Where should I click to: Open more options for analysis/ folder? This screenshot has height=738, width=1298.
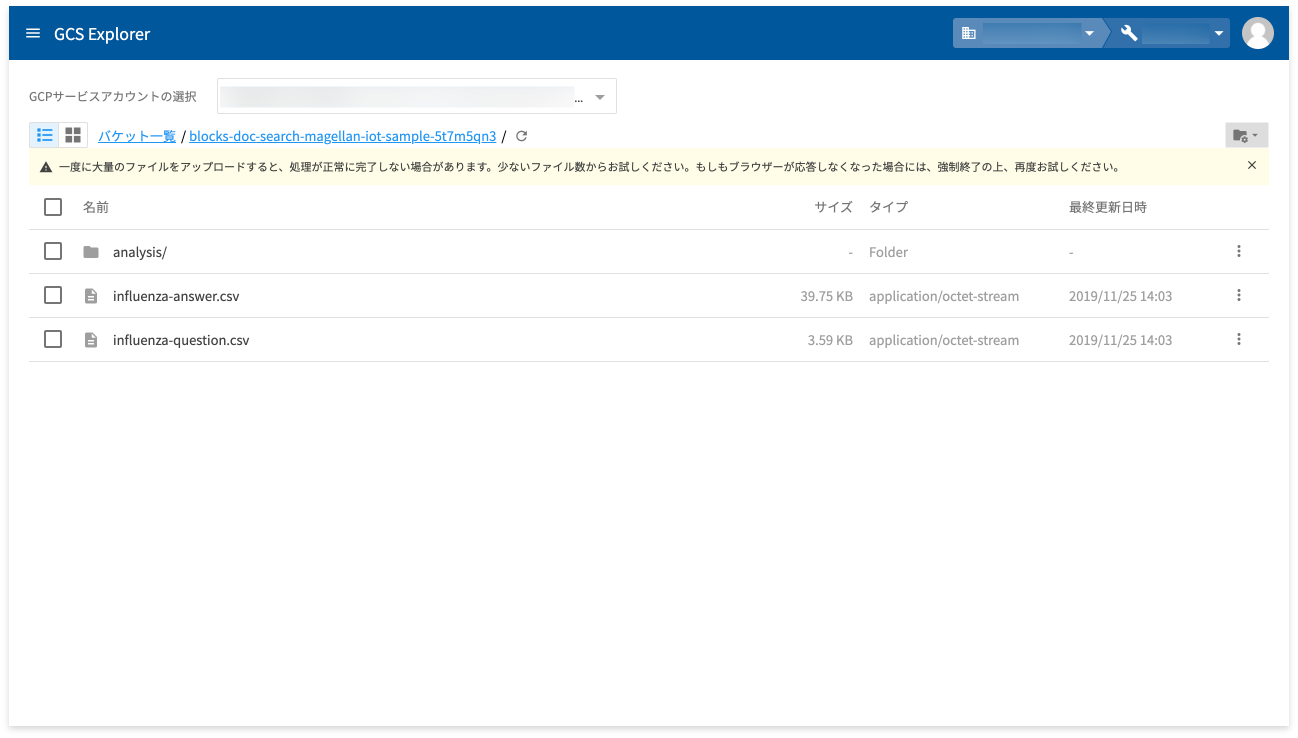pos(1239,251)
